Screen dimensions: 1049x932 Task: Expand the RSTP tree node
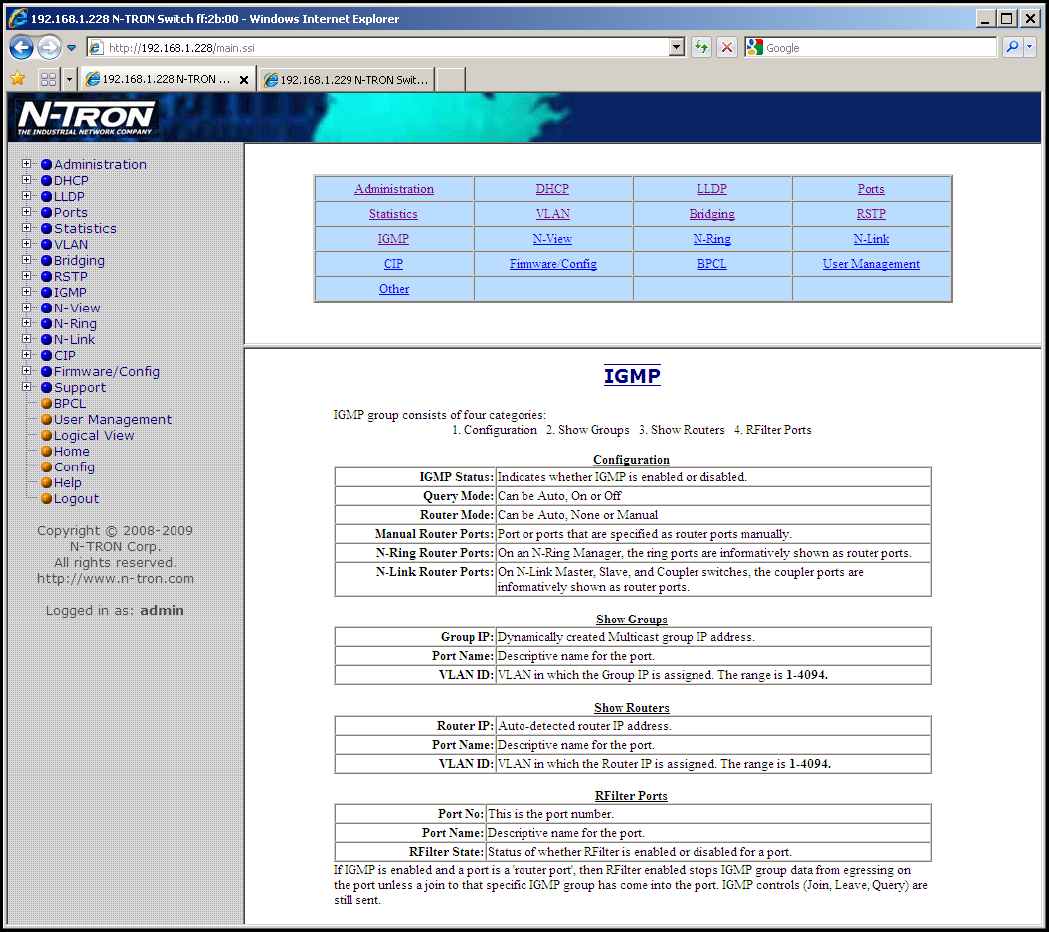[26, 276]
